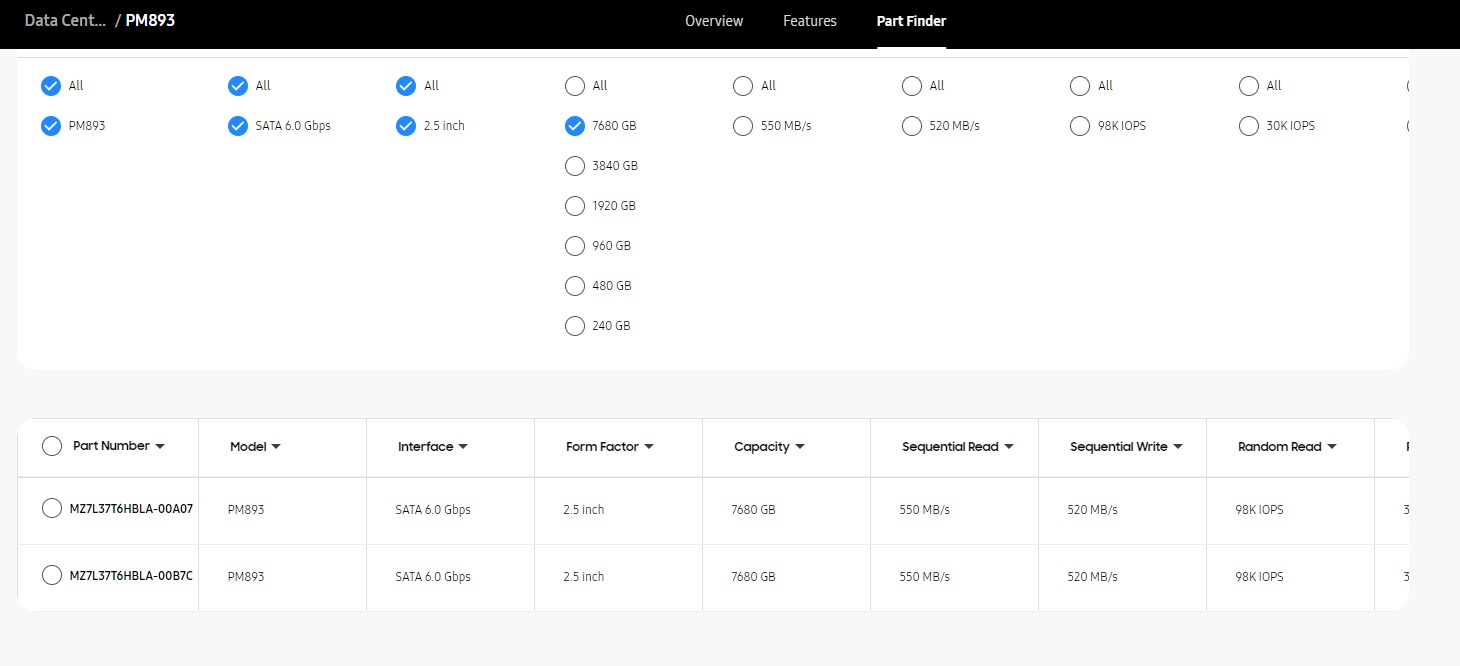Select the 480 GB capacity filter
The image size is (1460, 666).
(x=575, y=286)
